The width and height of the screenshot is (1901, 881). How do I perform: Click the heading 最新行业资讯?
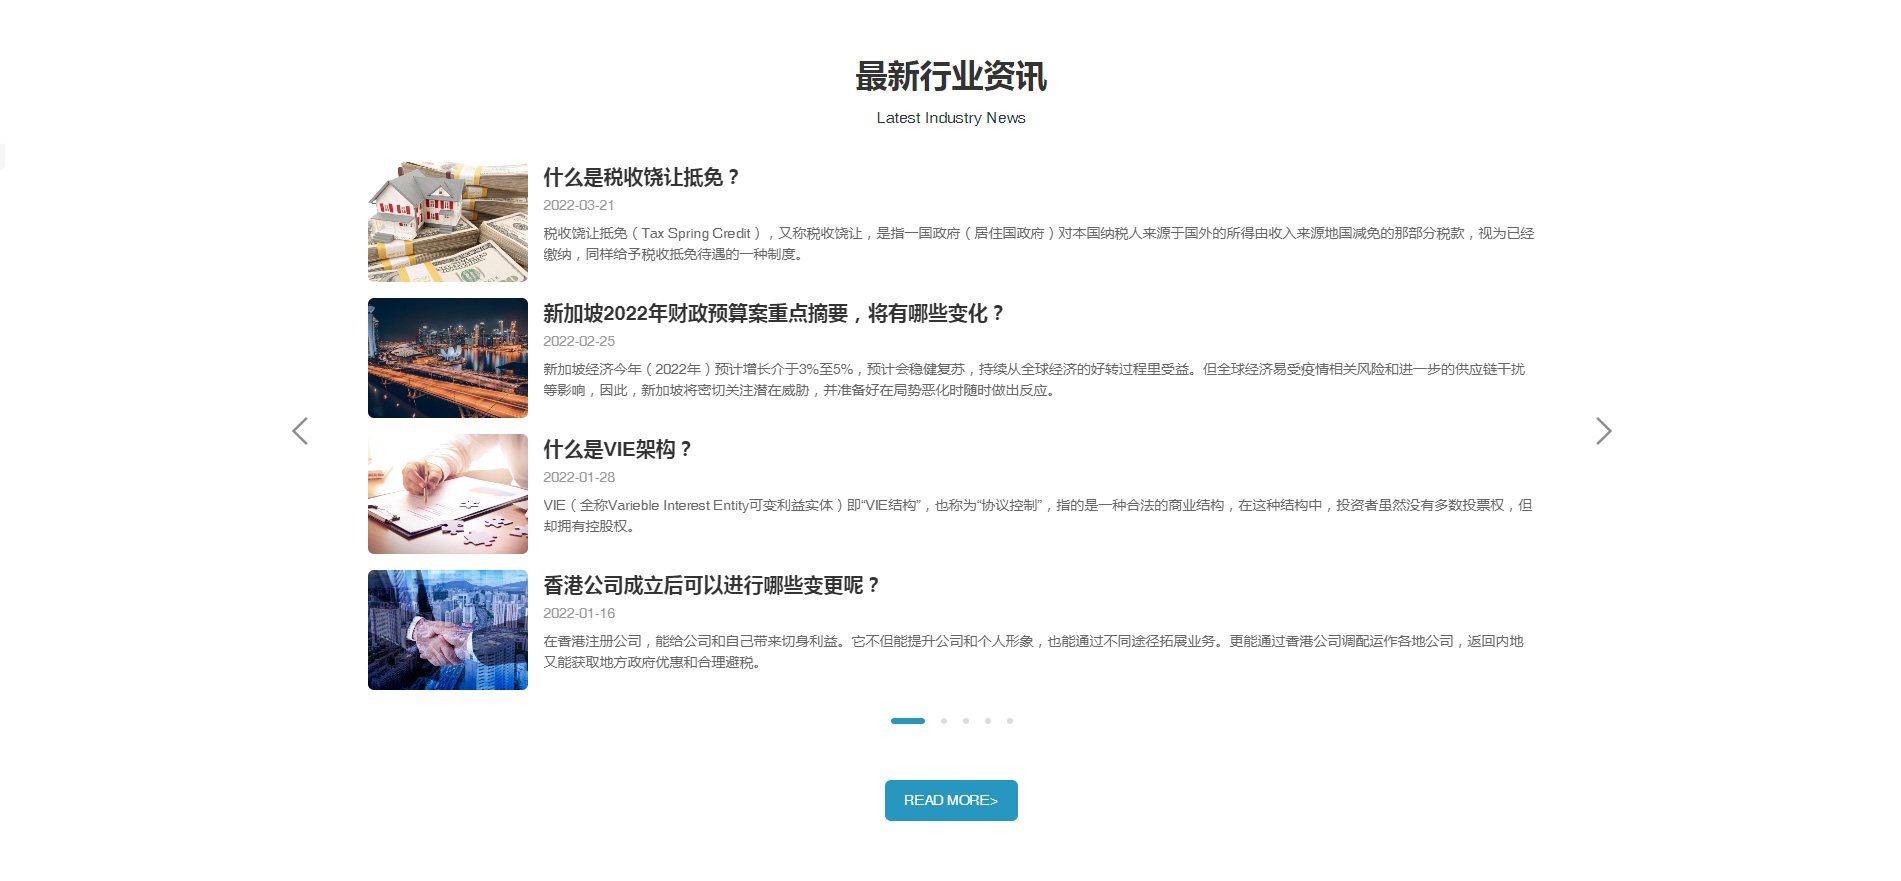951,77
